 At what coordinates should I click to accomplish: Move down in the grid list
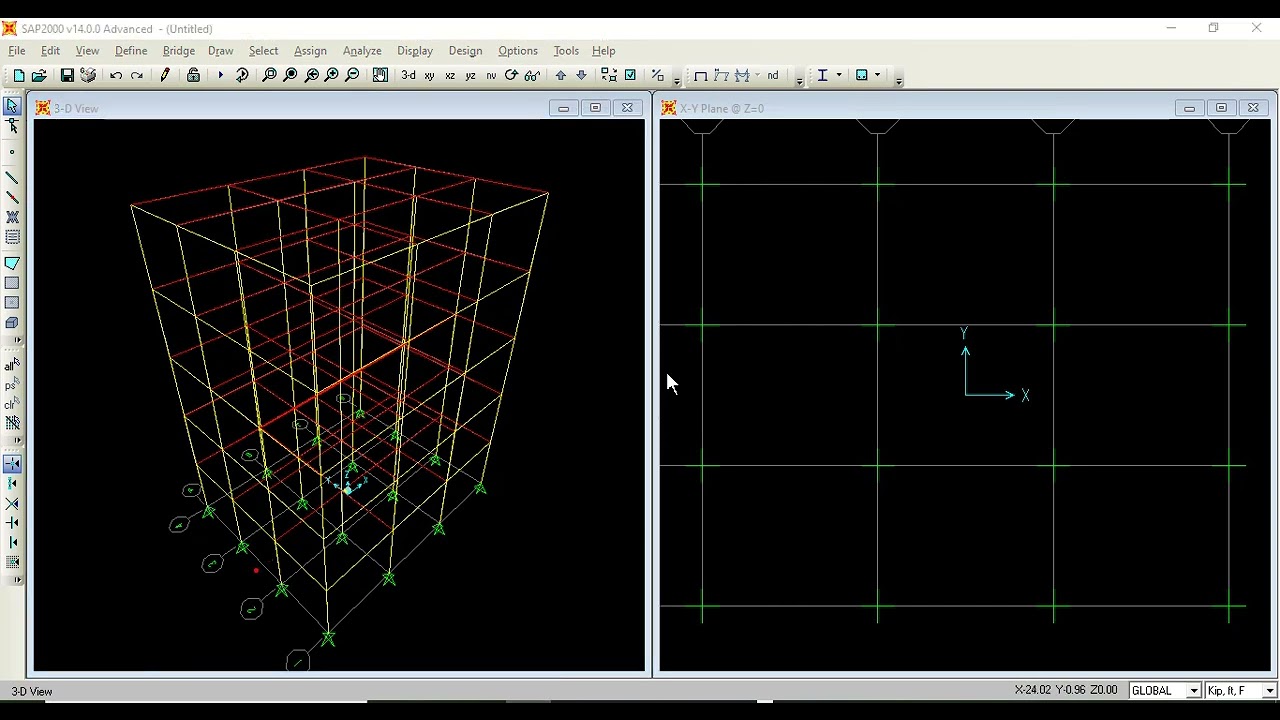click(581, 75)
